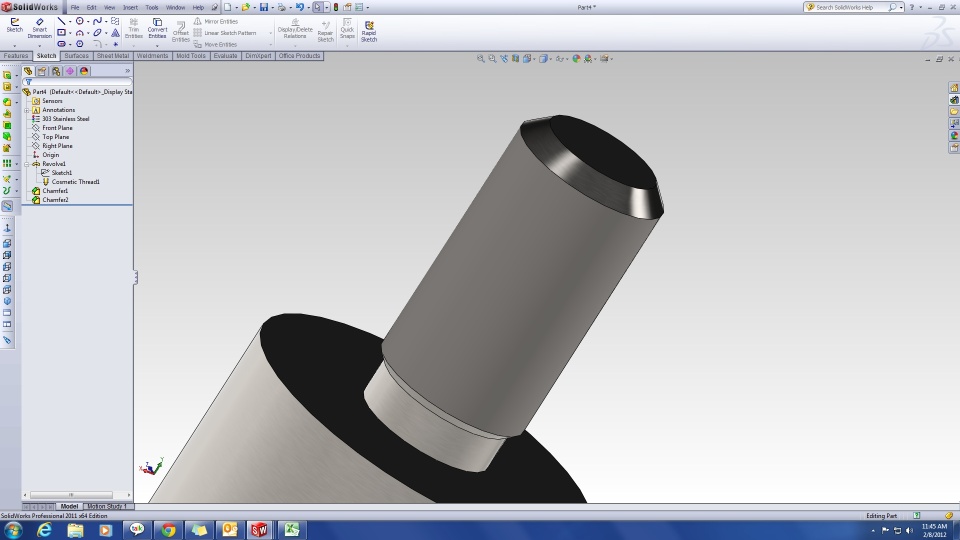Image resolution: width=960 pixels, height=540 pixels.
Task: Select the Sensors item in tree
Action: (x=52, y=101)
